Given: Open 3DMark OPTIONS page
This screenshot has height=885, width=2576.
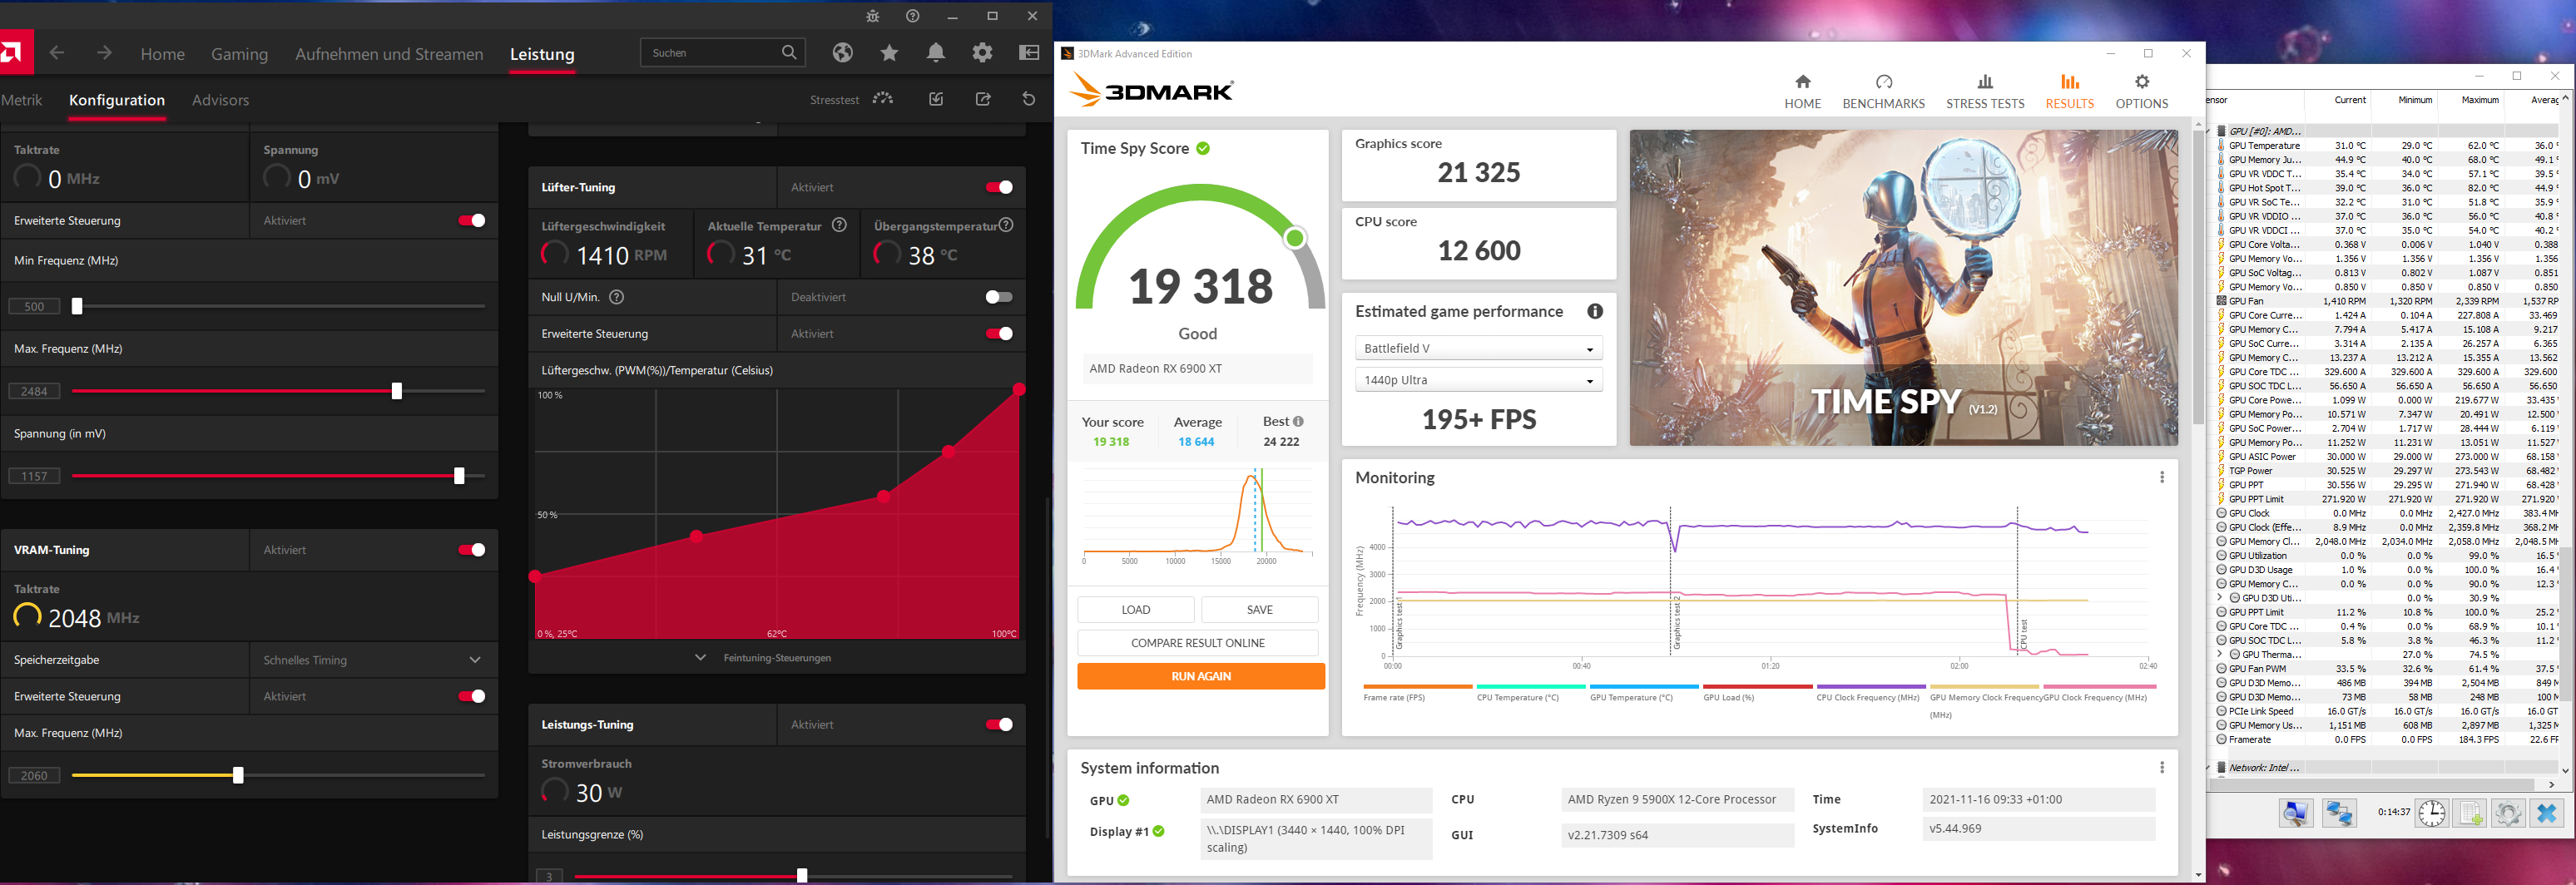Looking at the screenshot, I should coord(2142,91).
